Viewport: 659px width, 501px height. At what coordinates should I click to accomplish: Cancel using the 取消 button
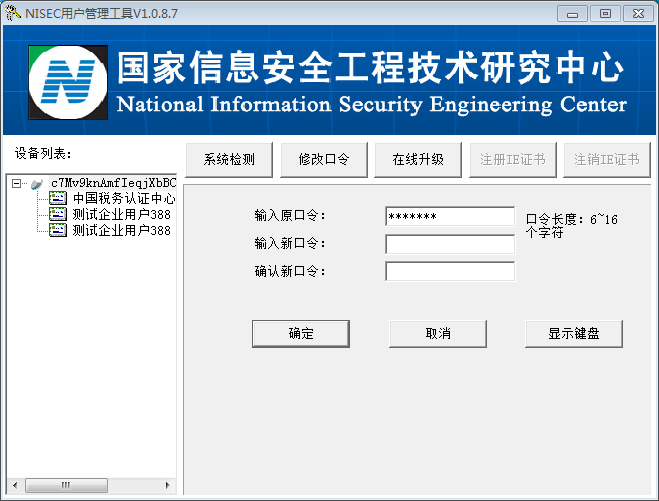tap(437, 333)
